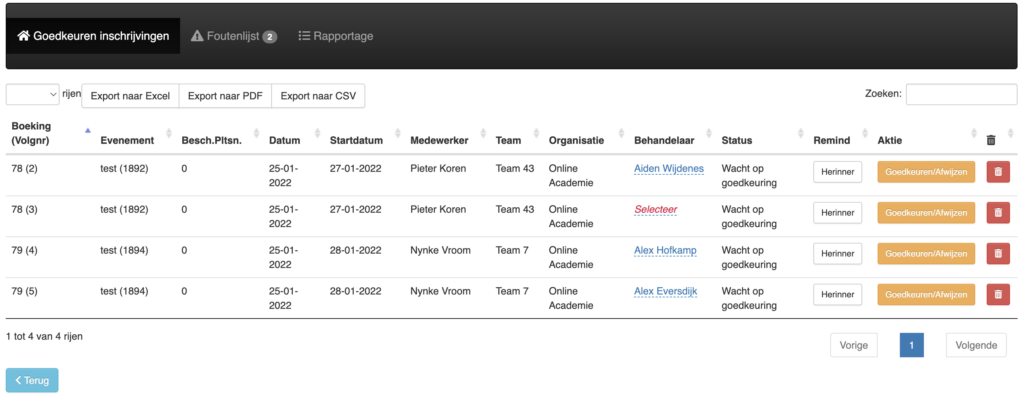Export table via Export naar Excel

tap(130, 96)
